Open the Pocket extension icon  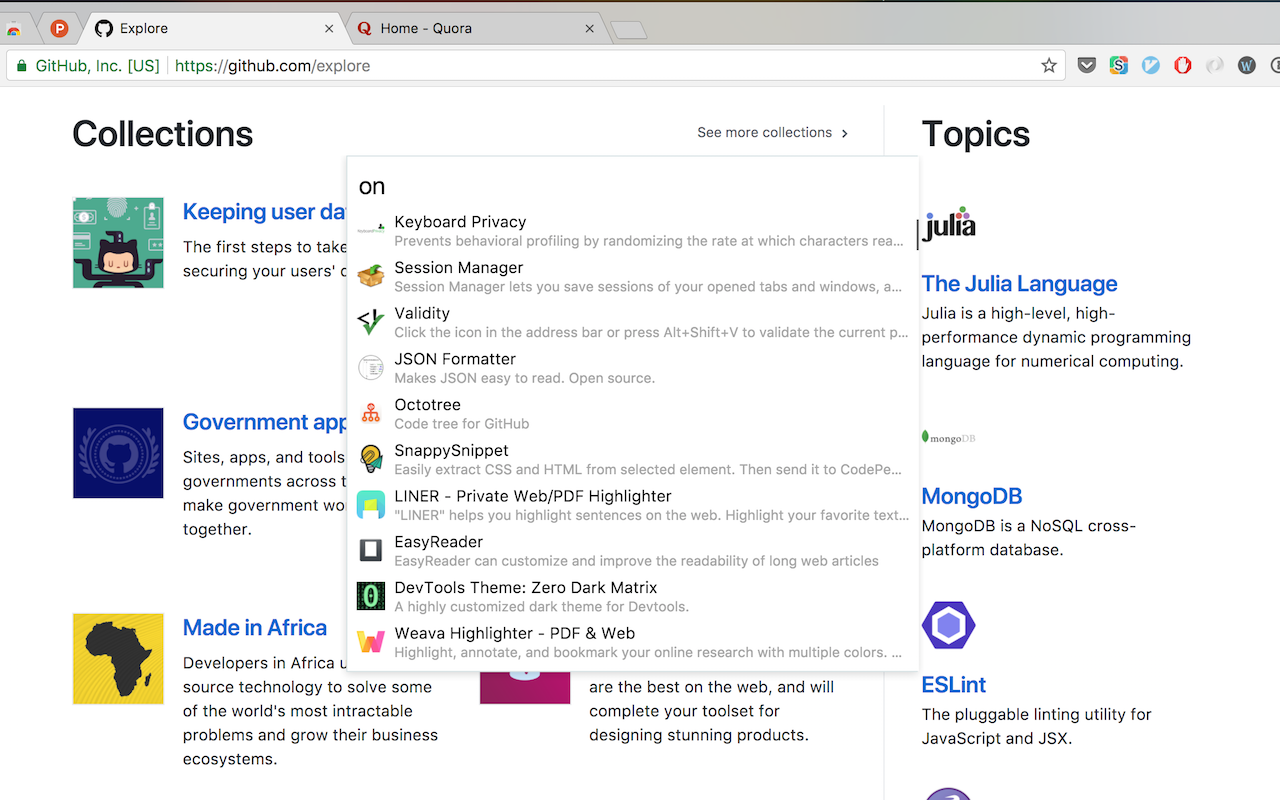tap(1087, 66)
